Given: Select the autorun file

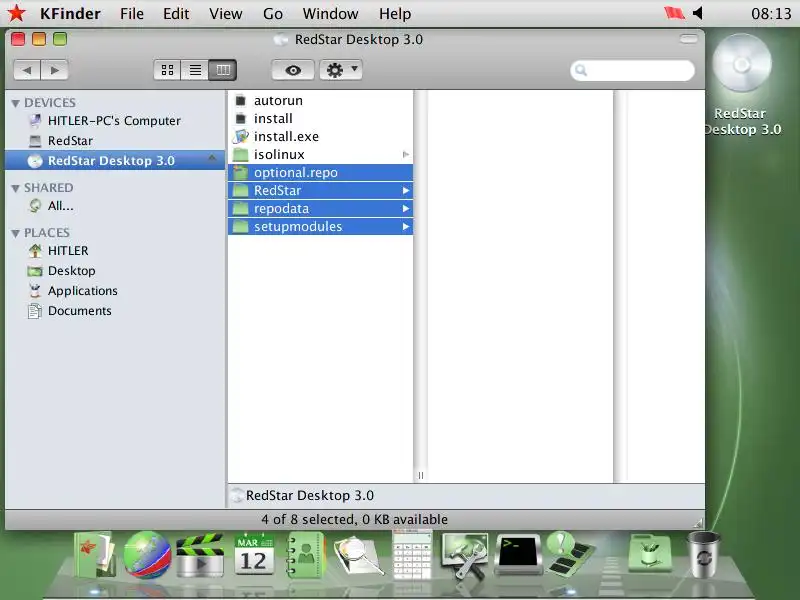Looking at the screenshot, I should coord(320,101).
